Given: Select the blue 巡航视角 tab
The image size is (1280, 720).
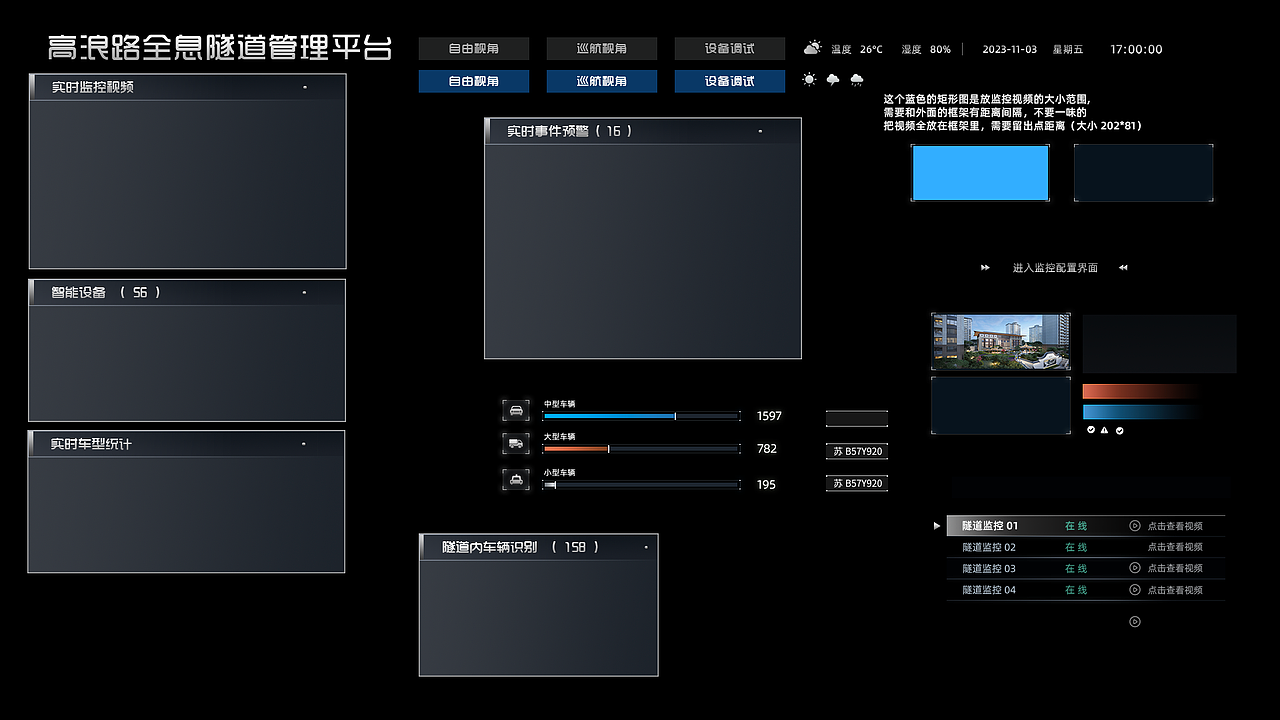Looking at the screenshot, I should pyautogui.click(x=602, y=81).
